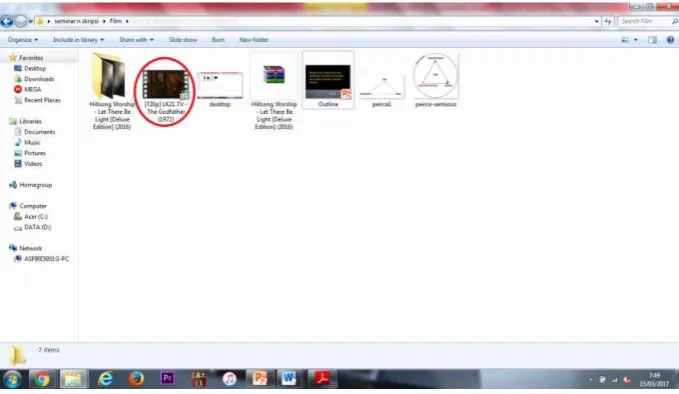
Task: Open the taskbar clock and date
Action: 654,380
